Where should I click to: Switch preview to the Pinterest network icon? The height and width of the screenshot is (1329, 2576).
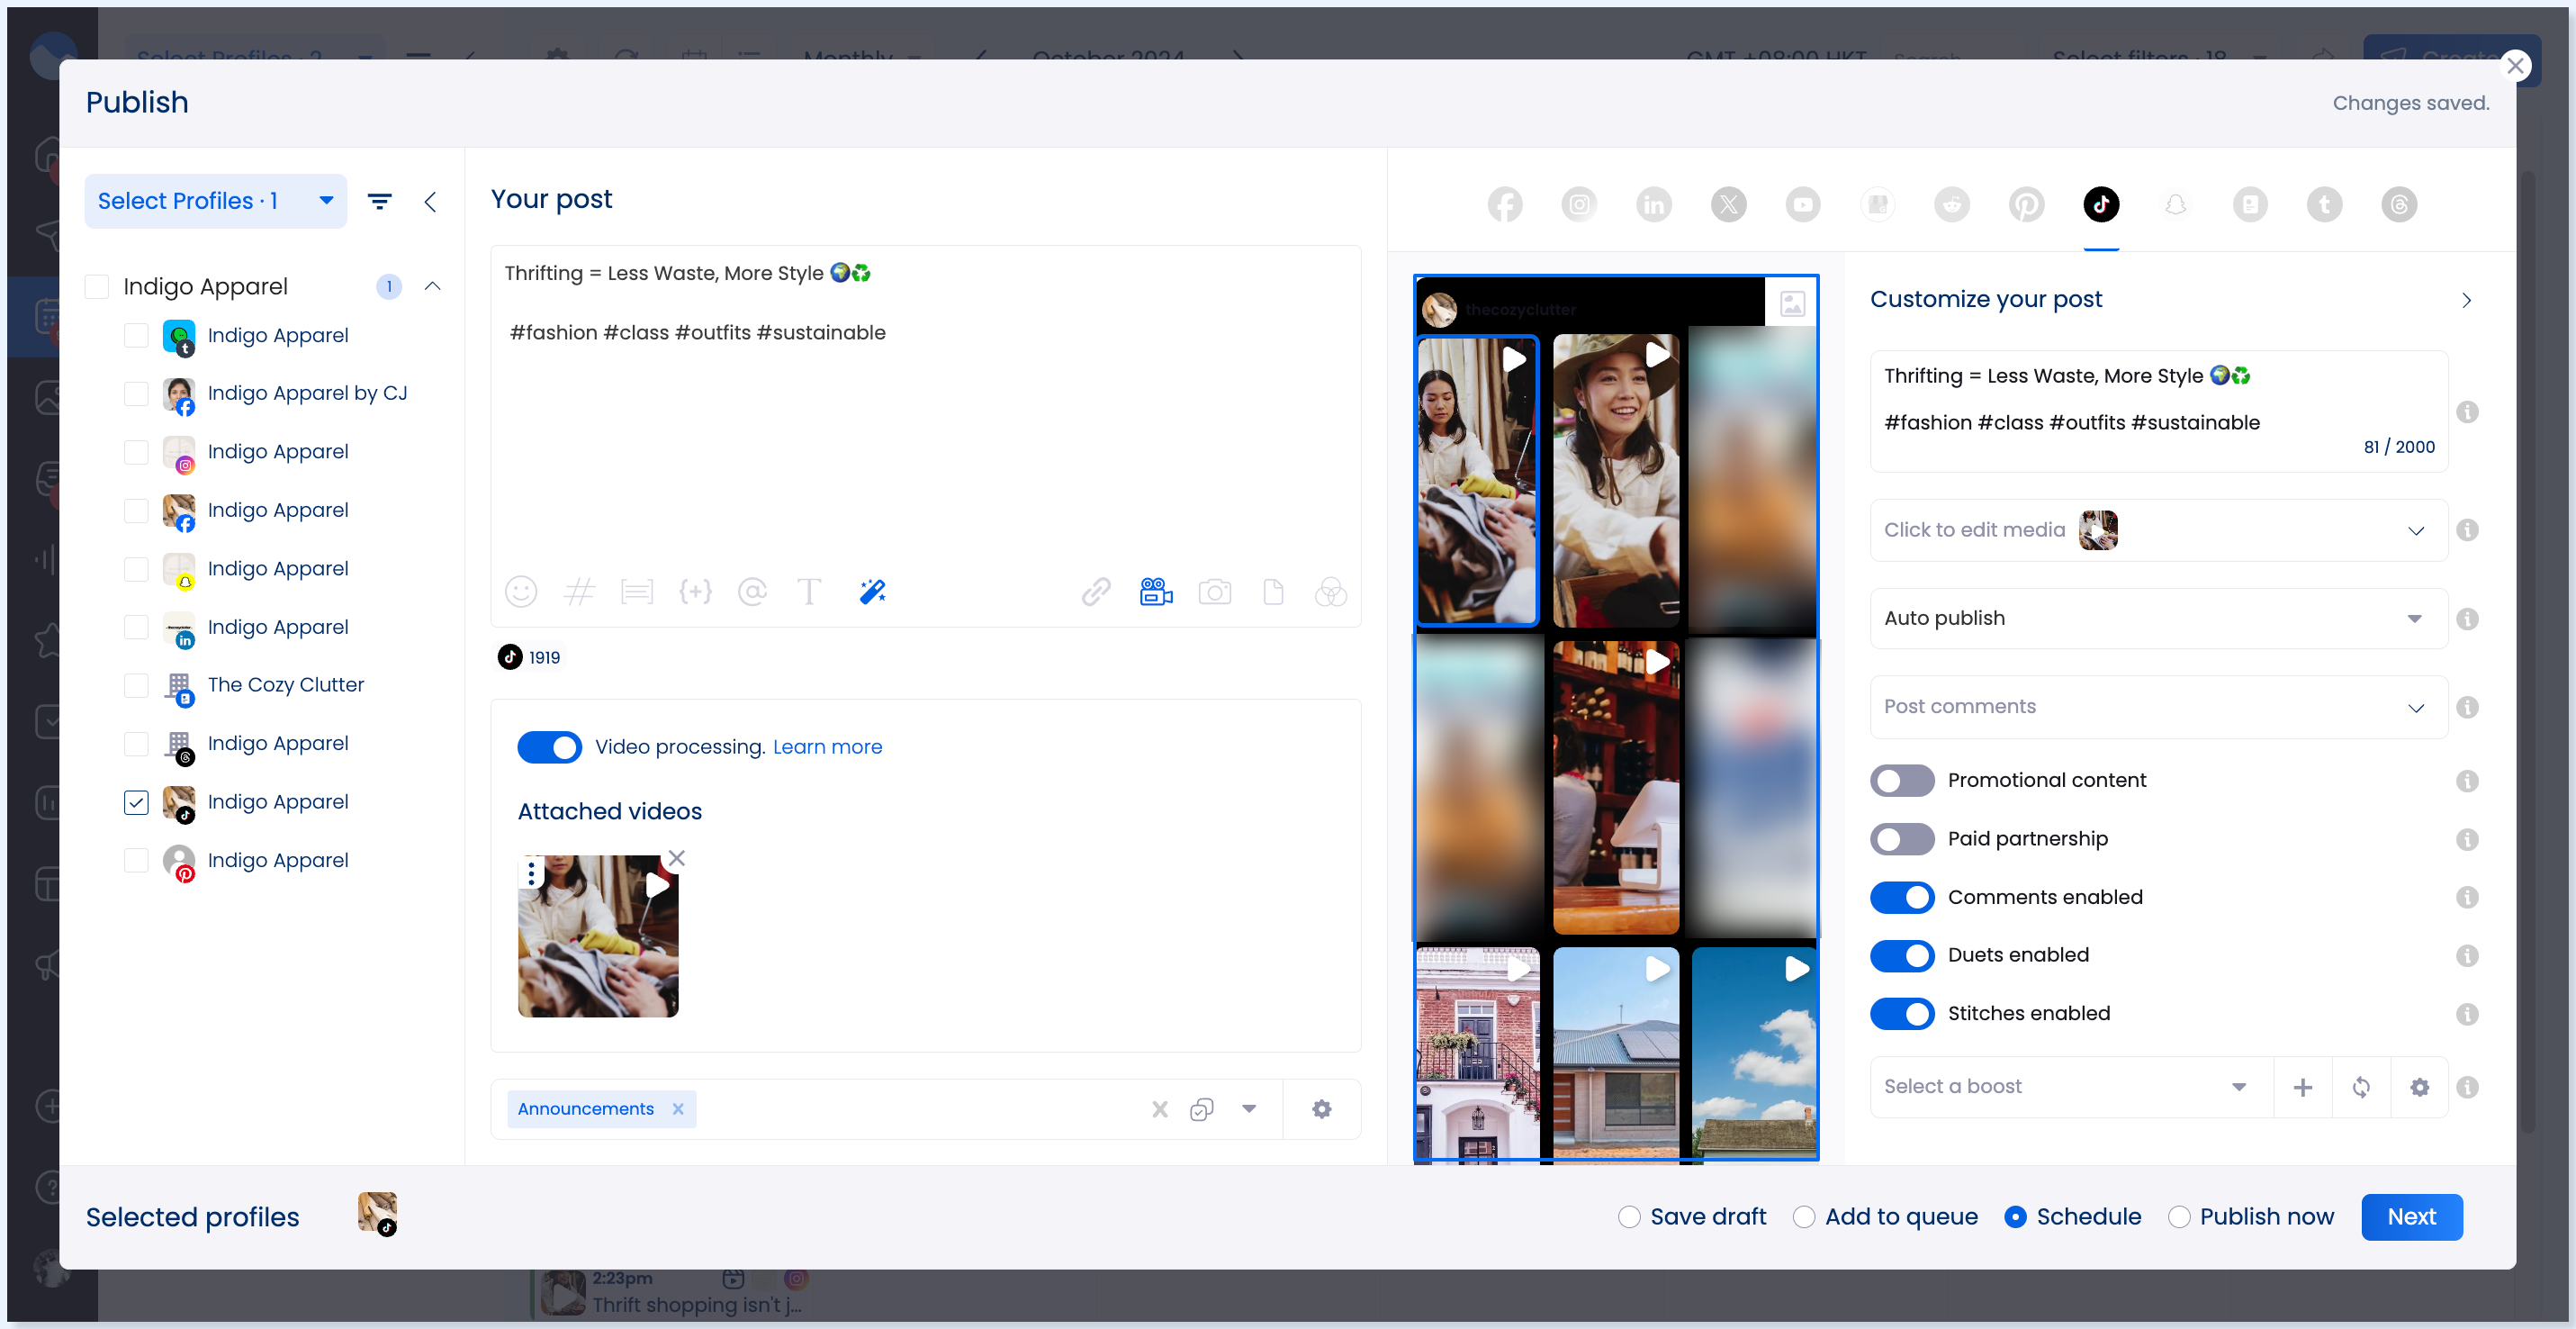tap(2027, 205)
